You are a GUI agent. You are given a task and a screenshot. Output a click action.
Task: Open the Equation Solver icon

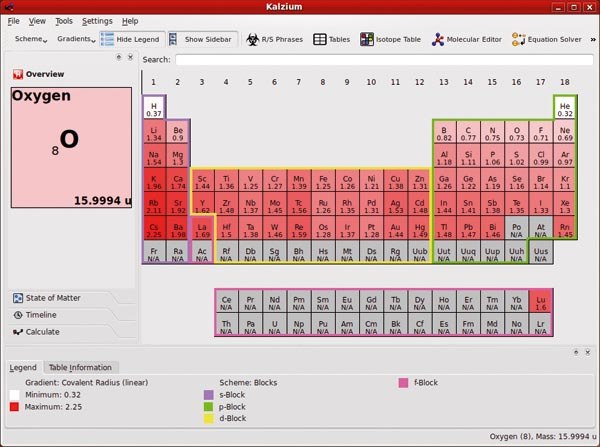pyautogui.click(x=518, y=39)
